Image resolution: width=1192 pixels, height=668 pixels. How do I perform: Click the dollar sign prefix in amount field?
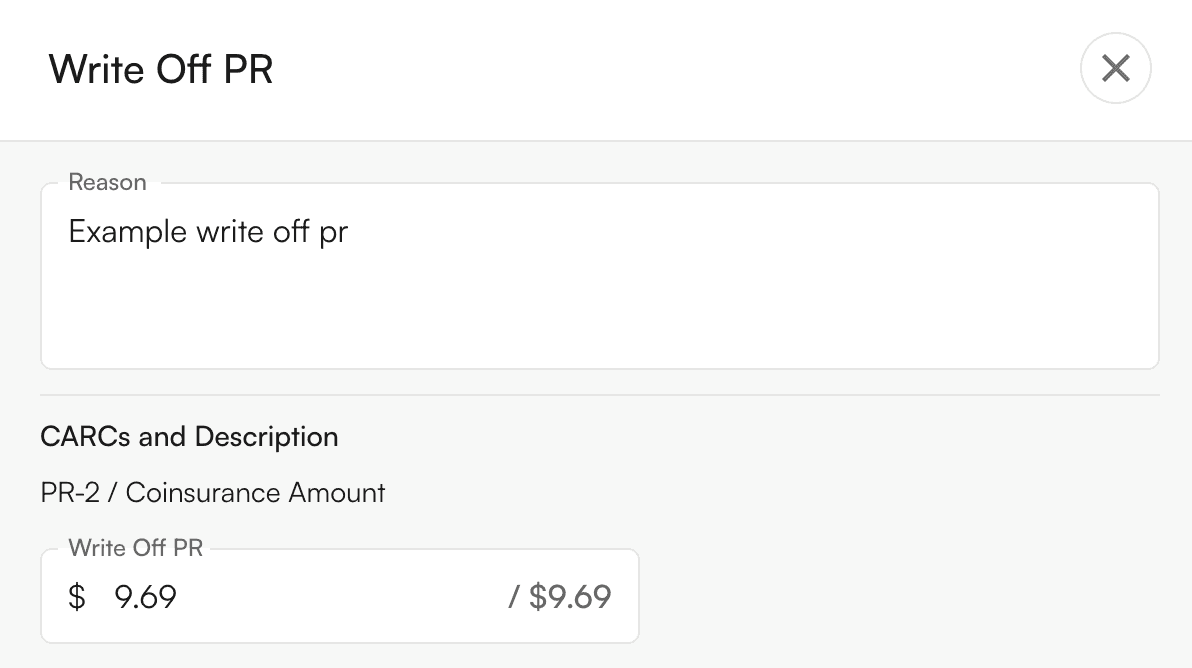[77, 597]
